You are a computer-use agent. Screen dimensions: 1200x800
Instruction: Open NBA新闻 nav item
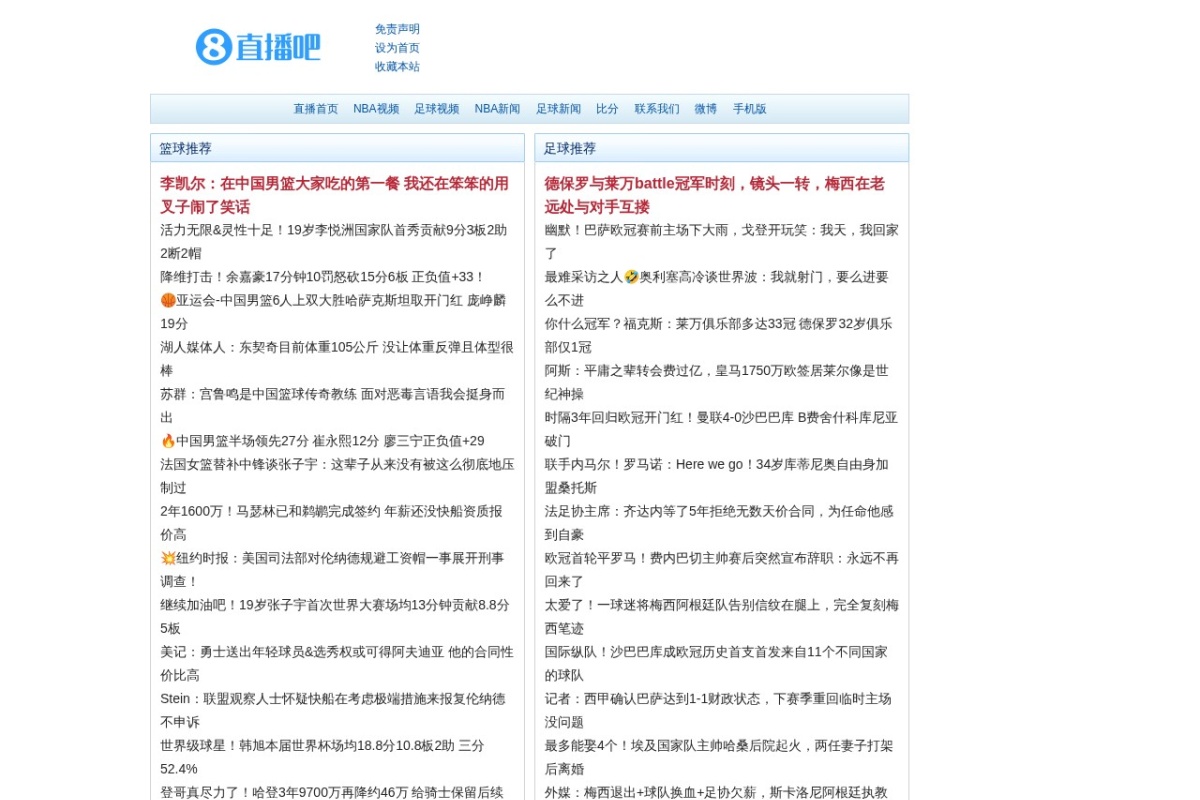[497, 109]
